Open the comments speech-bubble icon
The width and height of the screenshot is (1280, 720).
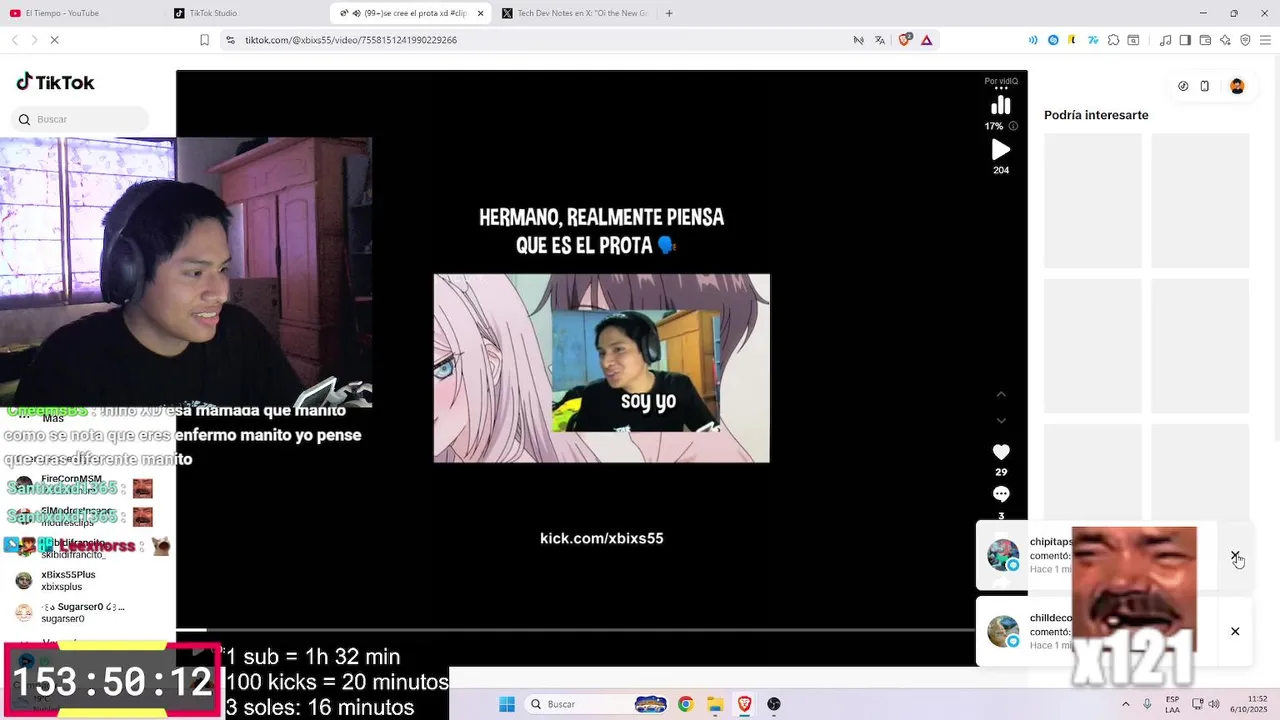tap(1001, 494)
